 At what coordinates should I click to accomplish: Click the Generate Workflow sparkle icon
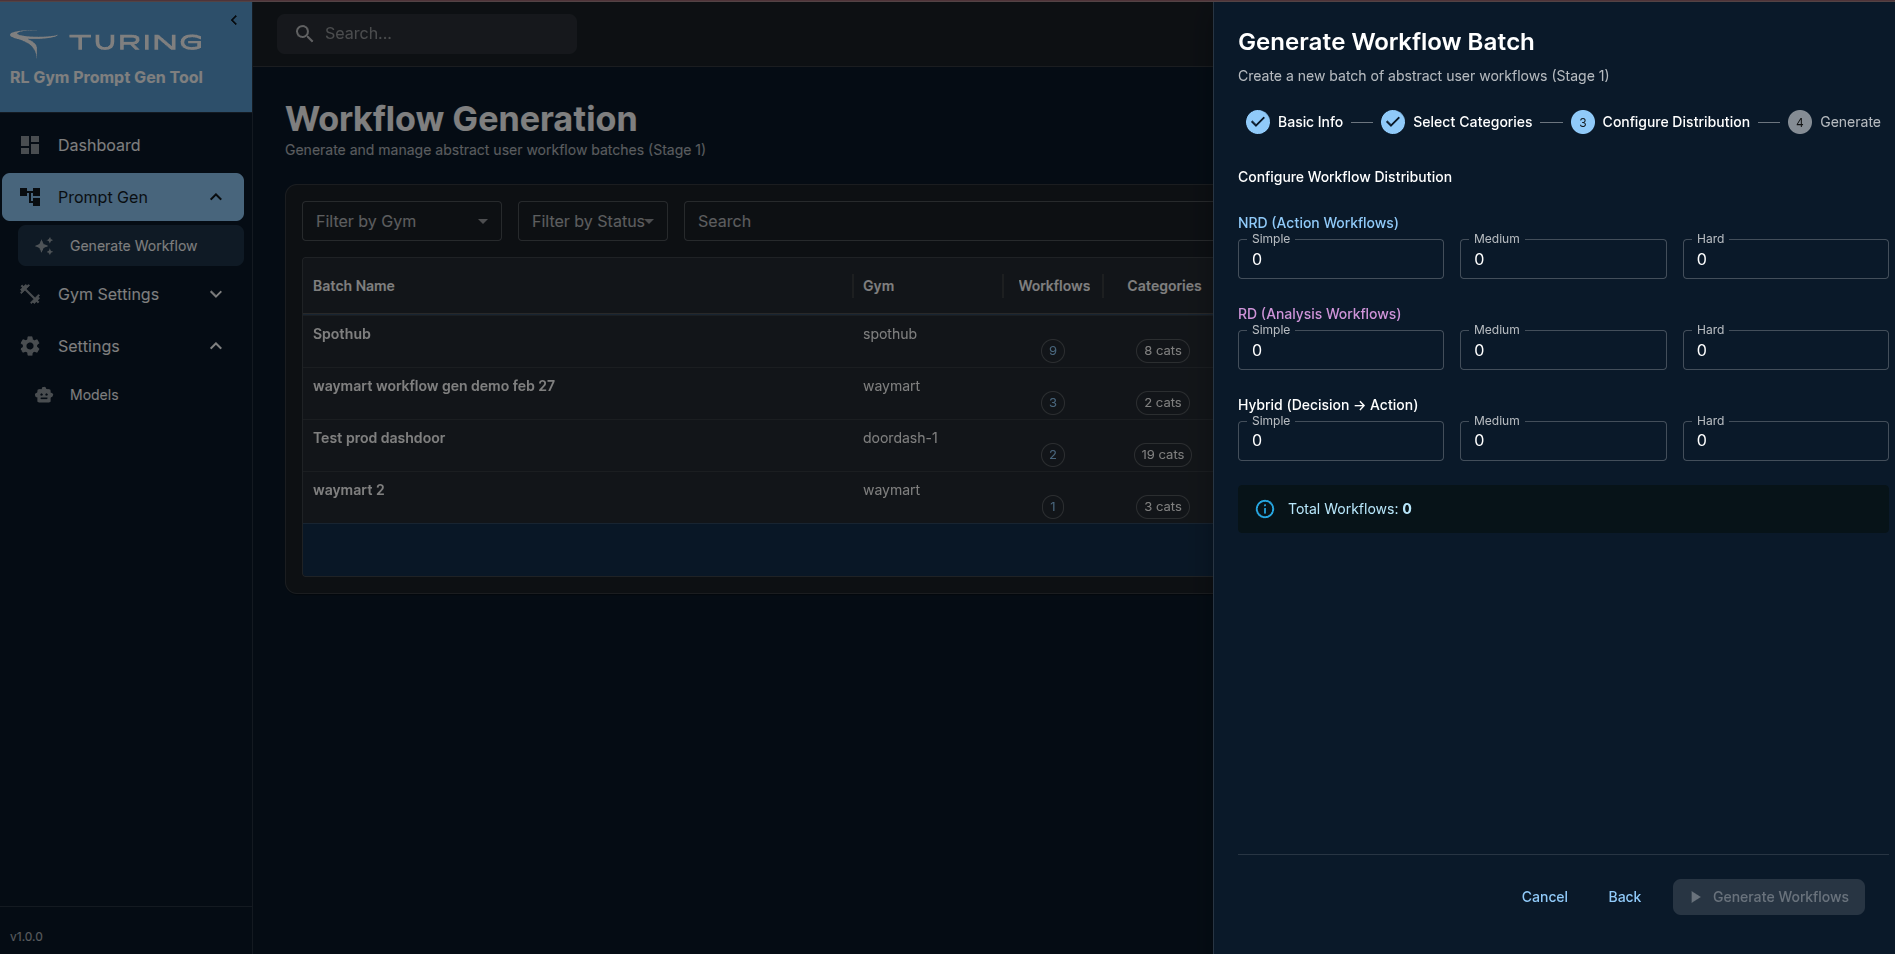pyautogui.click(x=42, y=245)
